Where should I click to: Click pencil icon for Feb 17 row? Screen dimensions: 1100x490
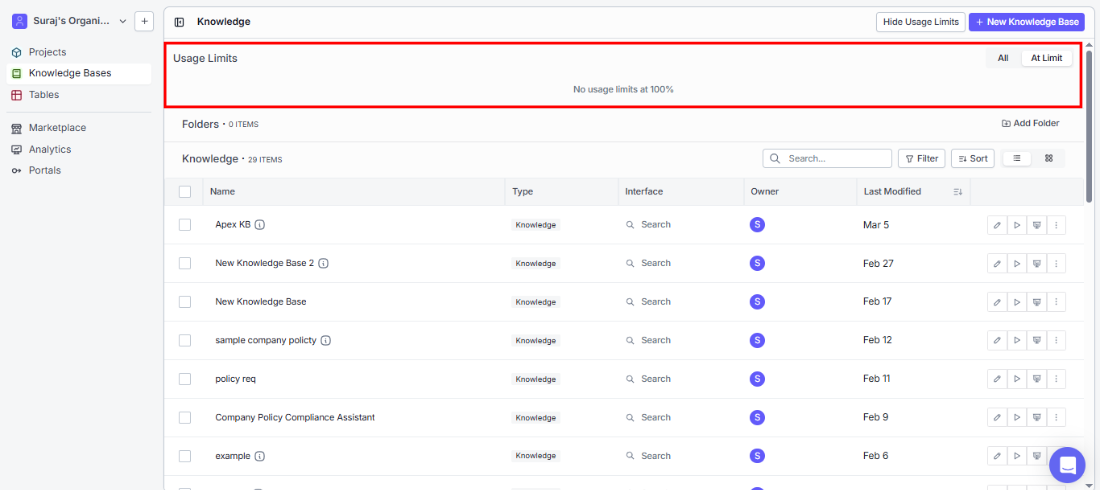(x=997, y=302)
